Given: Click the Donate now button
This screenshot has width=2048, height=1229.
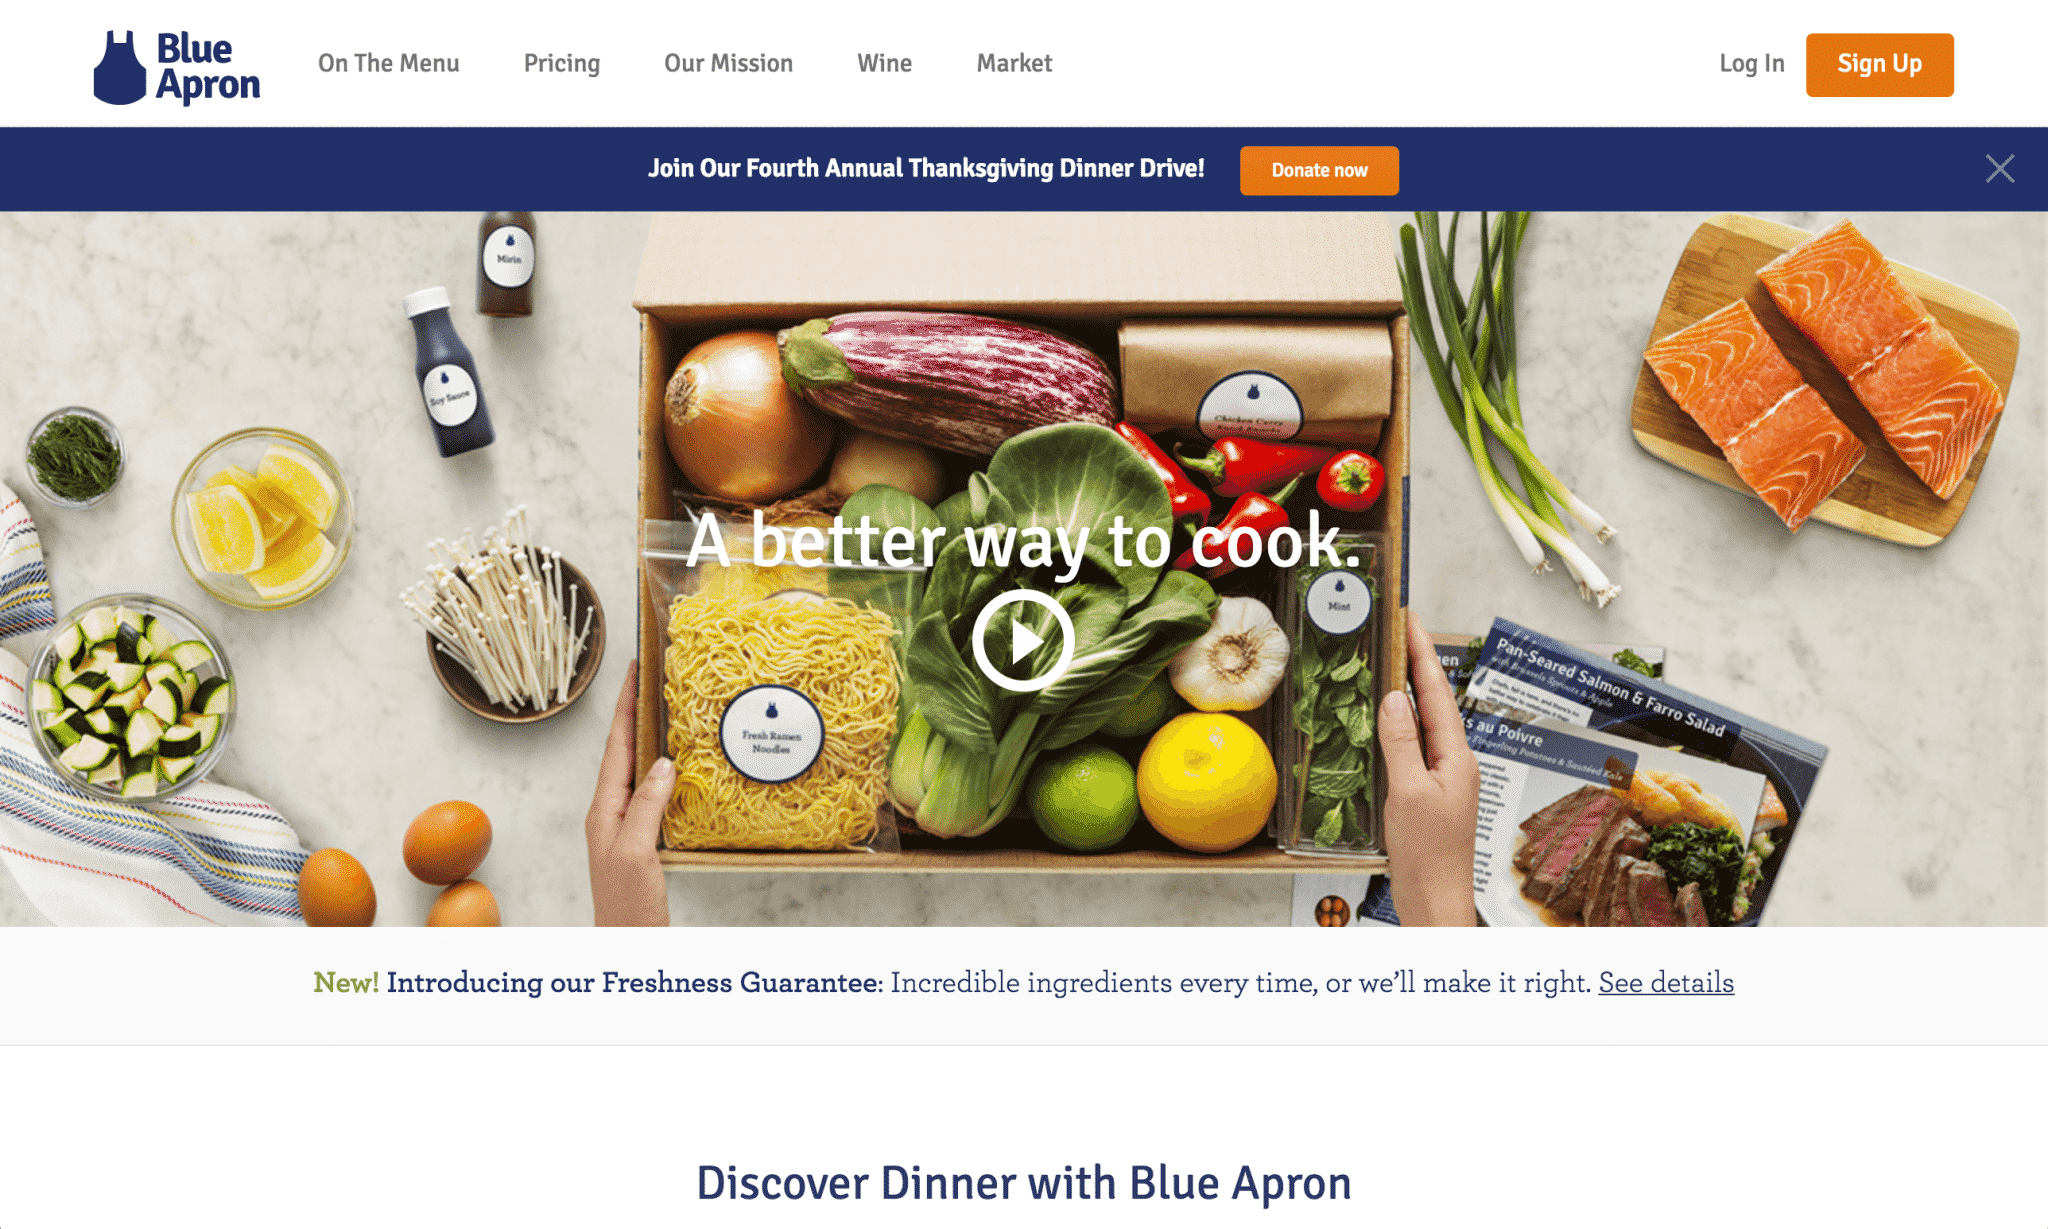Looking at the screenshot, I should (x=1319, y=170).
